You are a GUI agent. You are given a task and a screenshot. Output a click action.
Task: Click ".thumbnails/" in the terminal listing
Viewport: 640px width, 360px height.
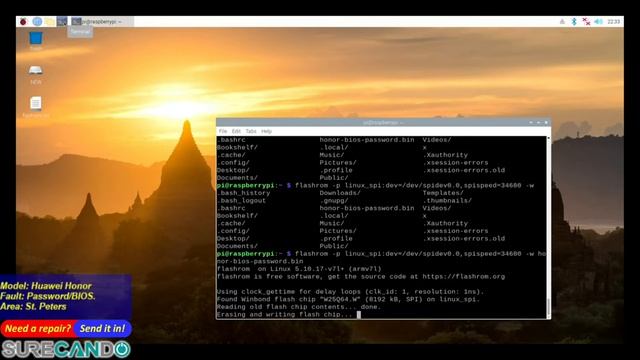coord(447,200)
